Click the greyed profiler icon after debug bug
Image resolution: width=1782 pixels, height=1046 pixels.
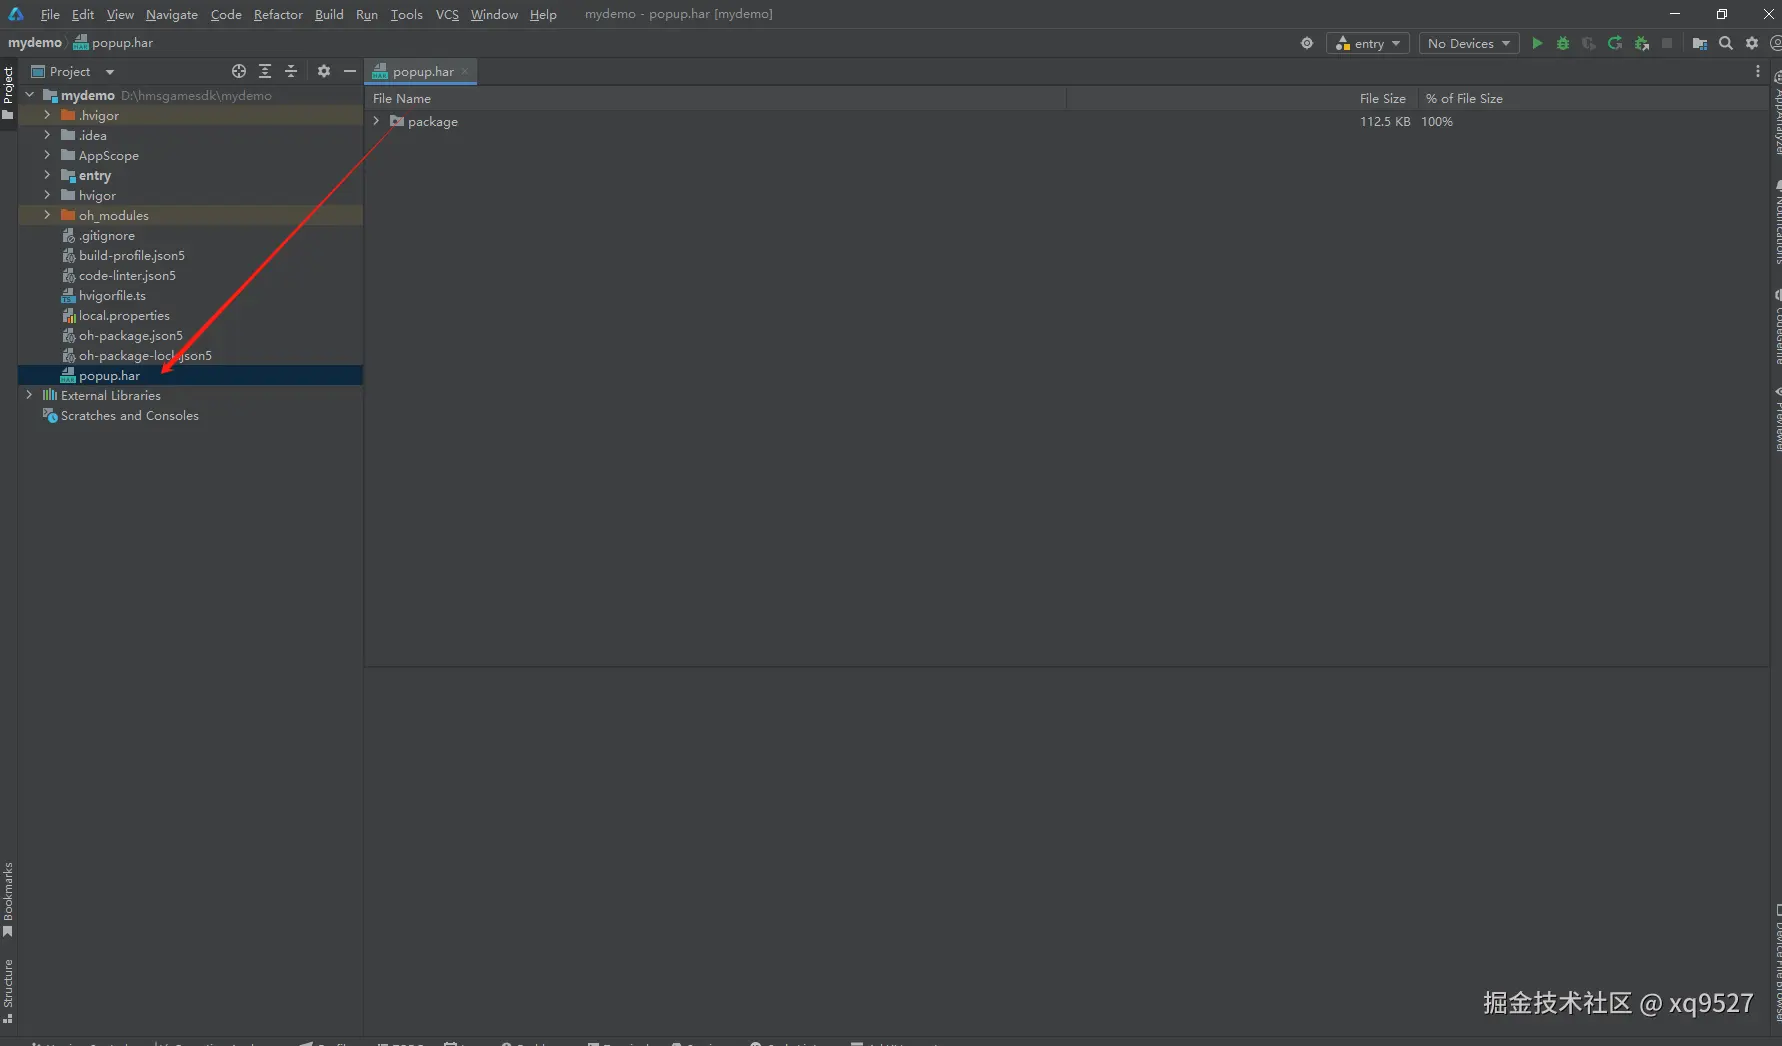pos(1589,43)
